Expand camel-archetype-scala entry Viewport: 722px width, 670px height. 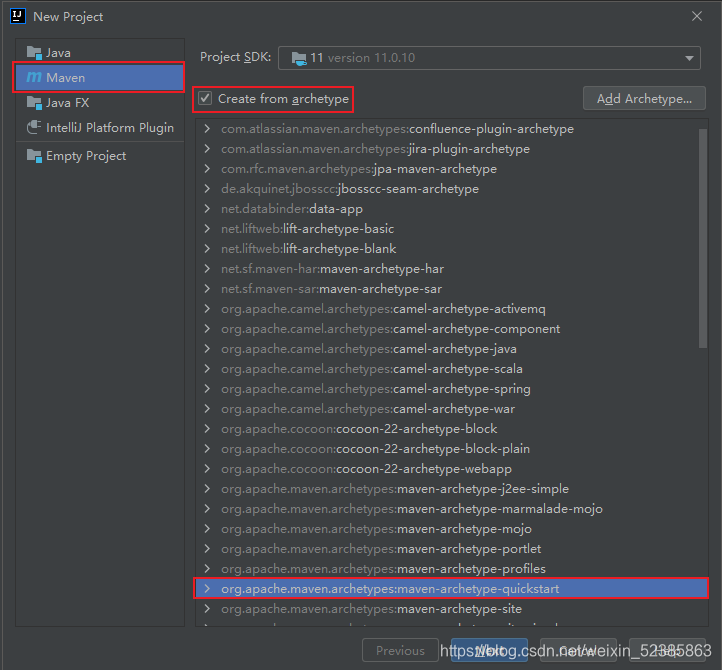207,369
